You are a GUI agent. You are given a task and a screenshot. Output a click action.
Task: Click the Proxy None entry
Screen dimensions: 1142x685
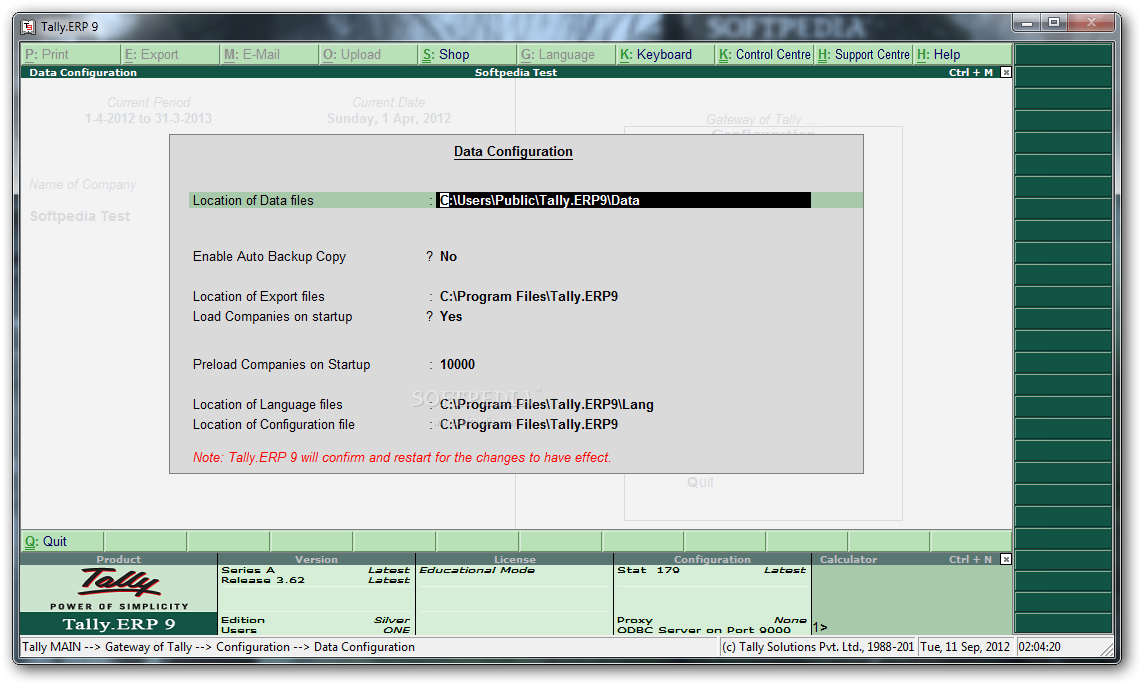712,620
